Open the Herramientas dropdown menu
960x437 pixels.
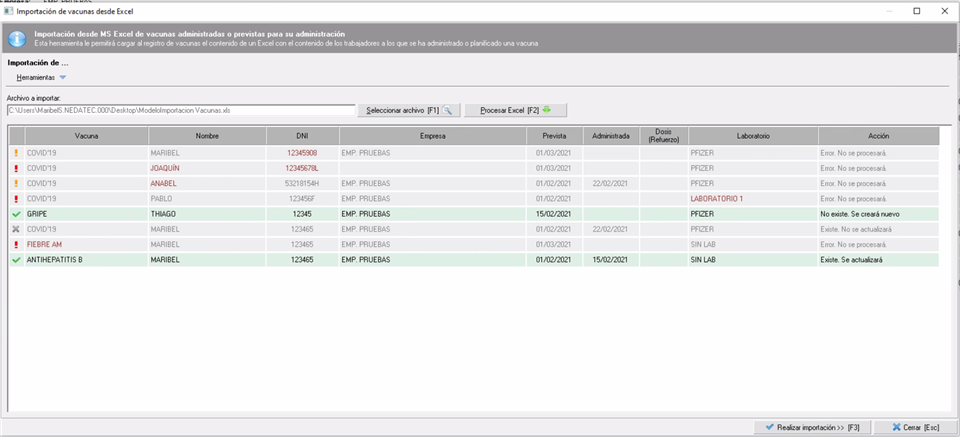(41, 77)
